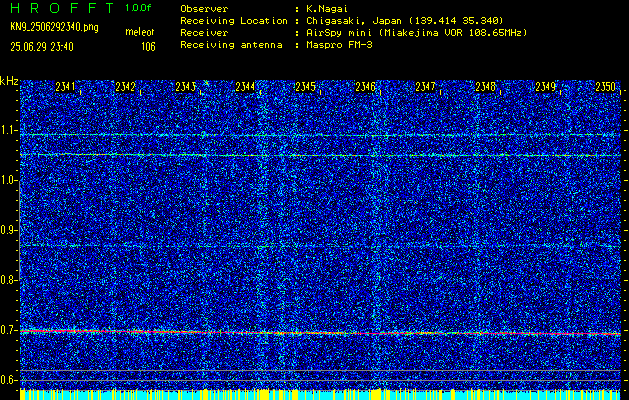Click the 2343 time marker
The image size is (629, 400).
(185, 87)
